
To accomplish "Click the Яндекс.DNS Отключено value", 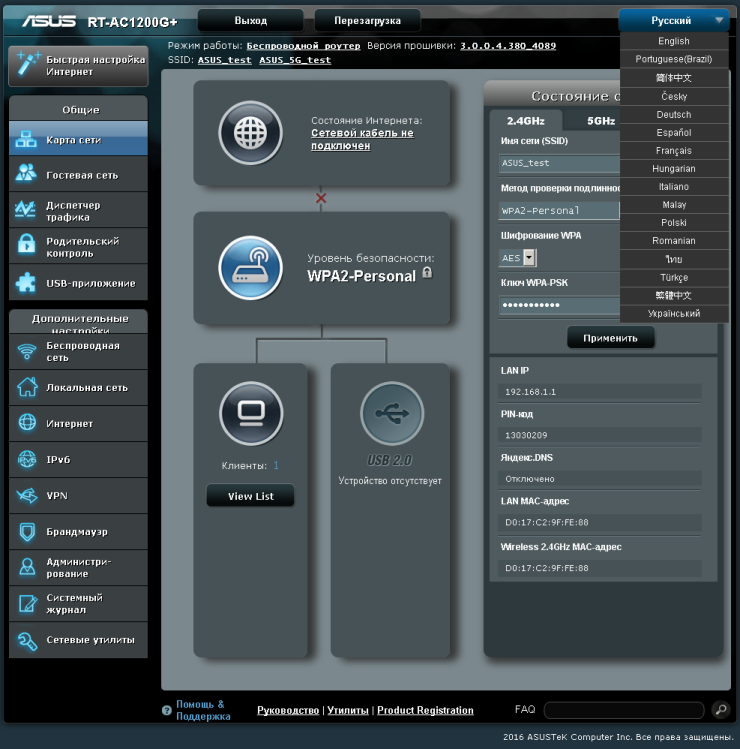I will [x=530, y=479].
